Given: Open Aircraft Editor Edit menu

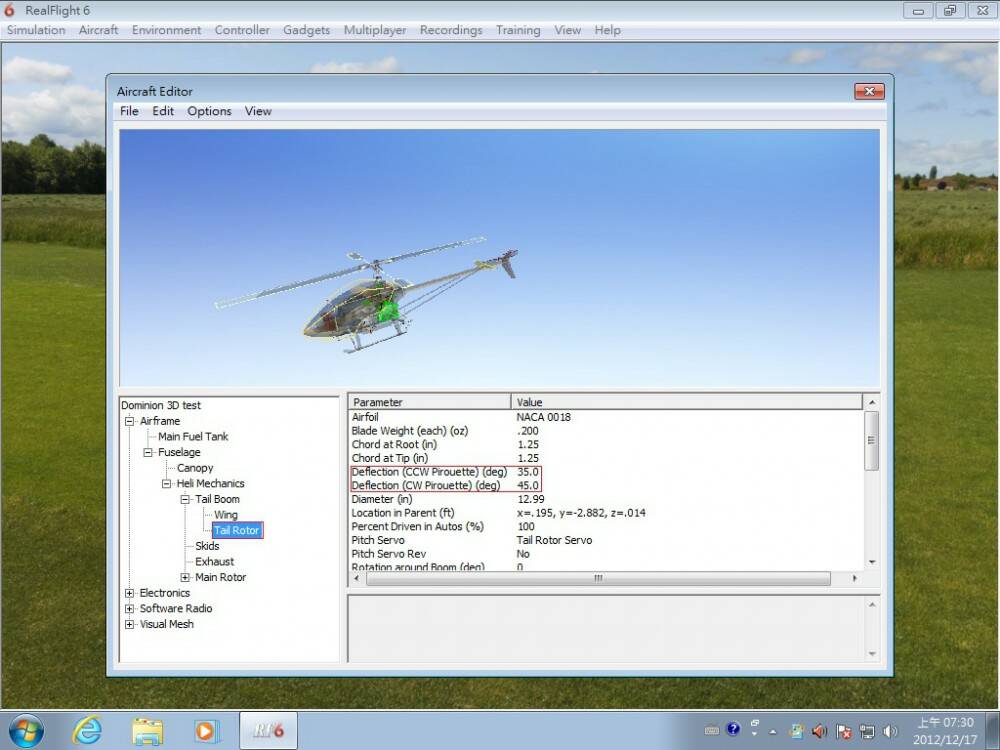Looking at the screenshot, I should (163, 111).
